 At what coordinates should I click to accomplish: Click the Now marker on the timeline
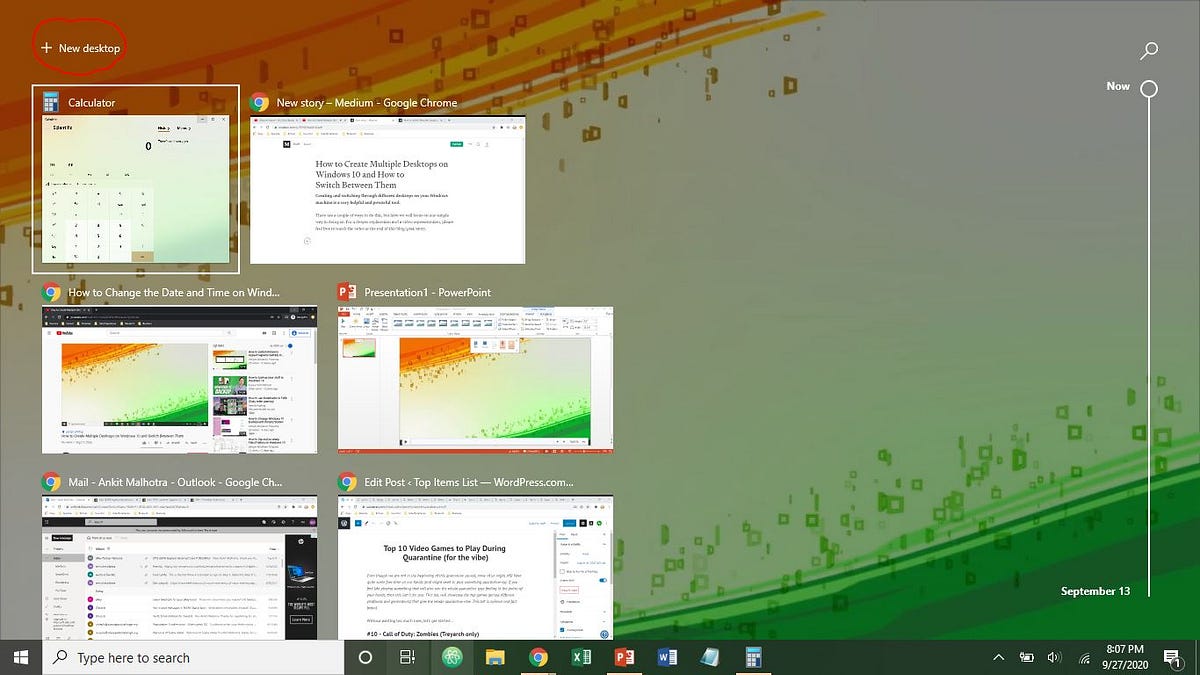tap(1148, 88)
